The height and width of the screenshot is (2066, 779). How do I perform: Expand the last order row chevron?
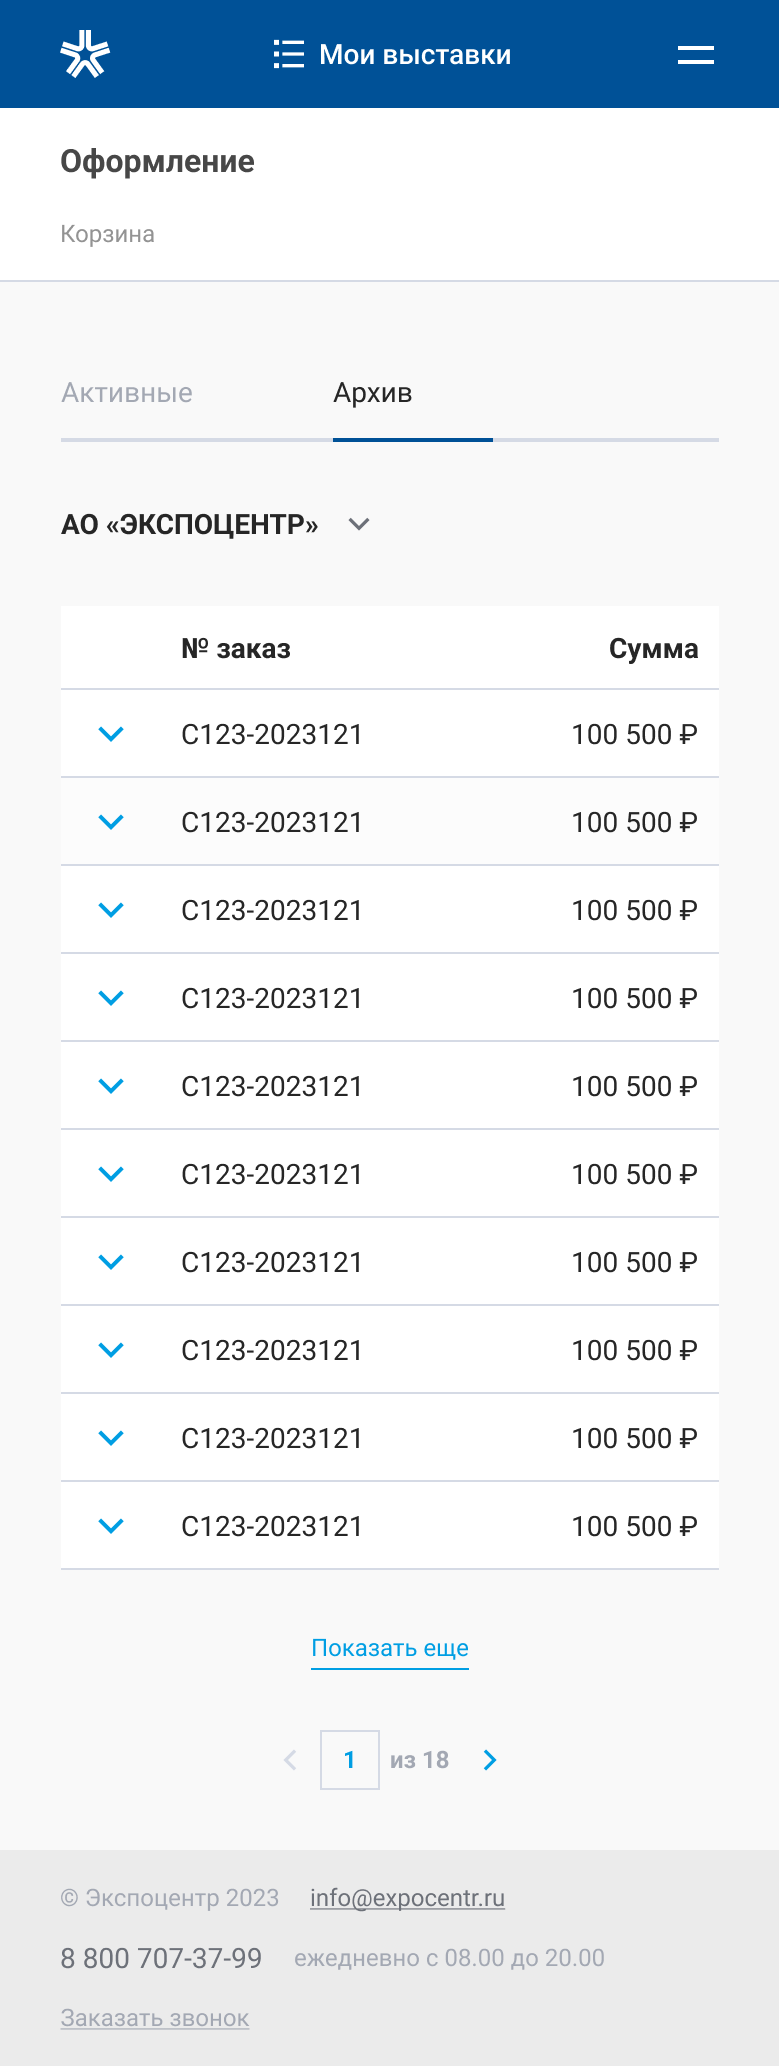click(111, 1526)
